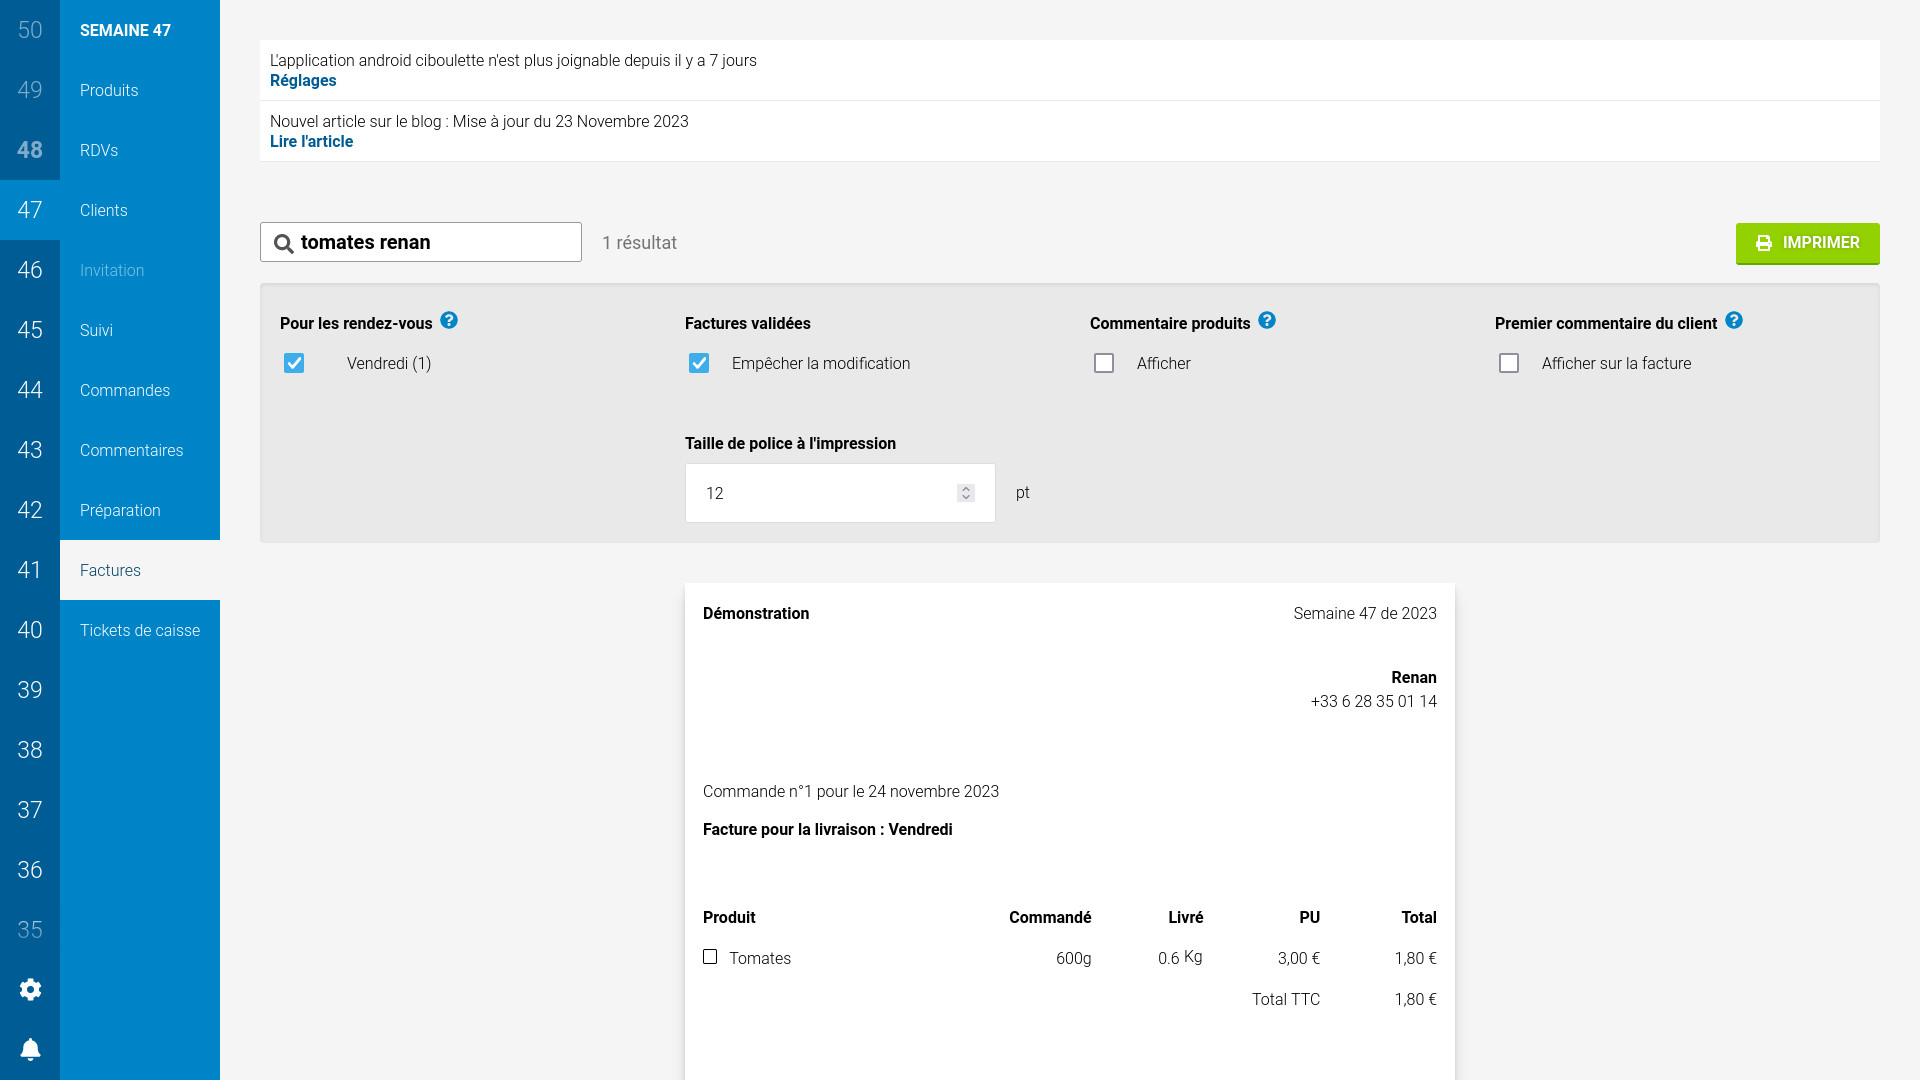1920x1080 pixels.
Task: Open the Préparation menu item
Action: tap(120, 510)
